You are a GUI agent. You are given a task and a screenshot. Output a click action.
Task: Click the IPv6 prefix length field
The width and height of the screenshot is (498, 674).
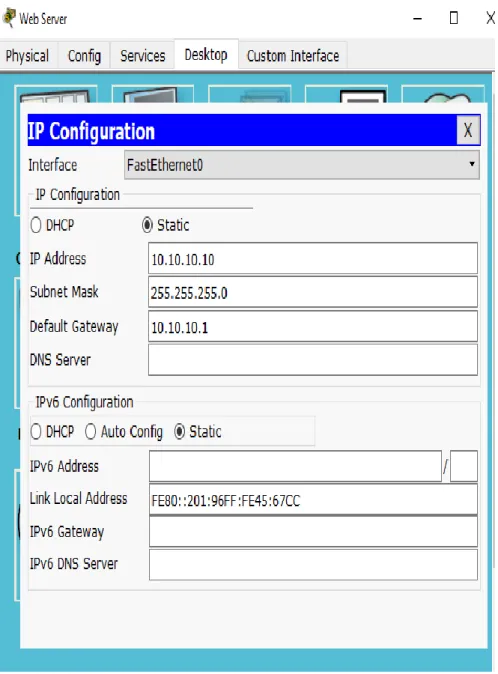[464, 466]
